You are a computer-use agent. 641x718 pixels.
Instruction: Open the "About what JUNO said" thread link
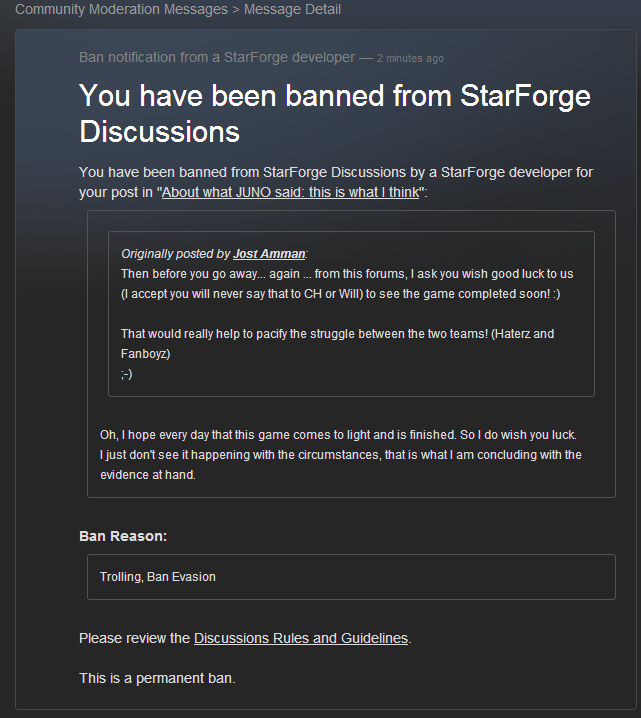pos(290,192)
